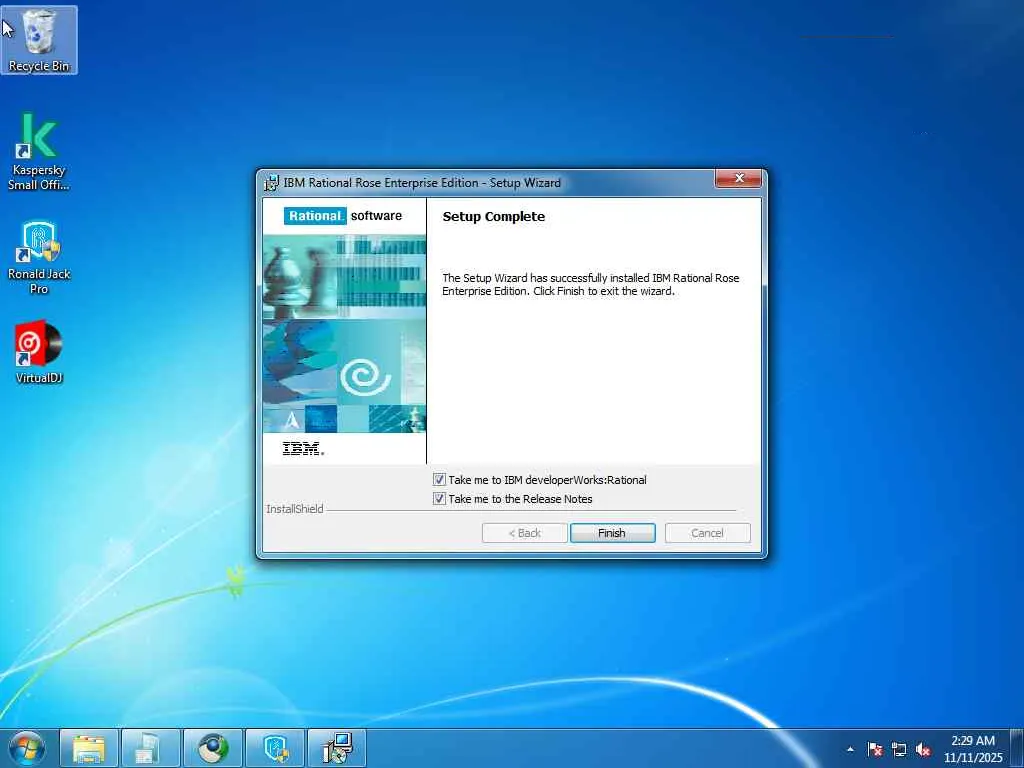Open the Recycle Bin desktop icon
The width and height of the screenshot is (1024, 768).
point(39,40)
